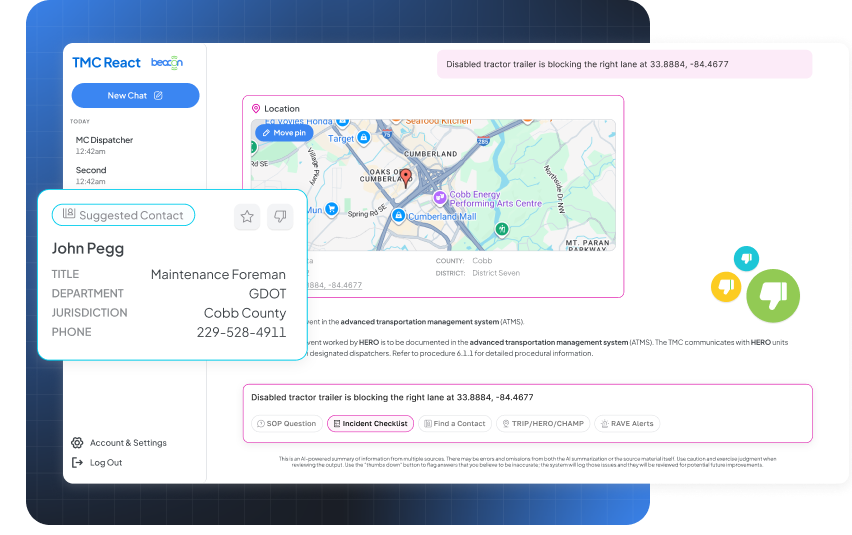The image size is (852, 535).
Task: Open the MC Dispatcher chat
Action: [x=104, y=145]
